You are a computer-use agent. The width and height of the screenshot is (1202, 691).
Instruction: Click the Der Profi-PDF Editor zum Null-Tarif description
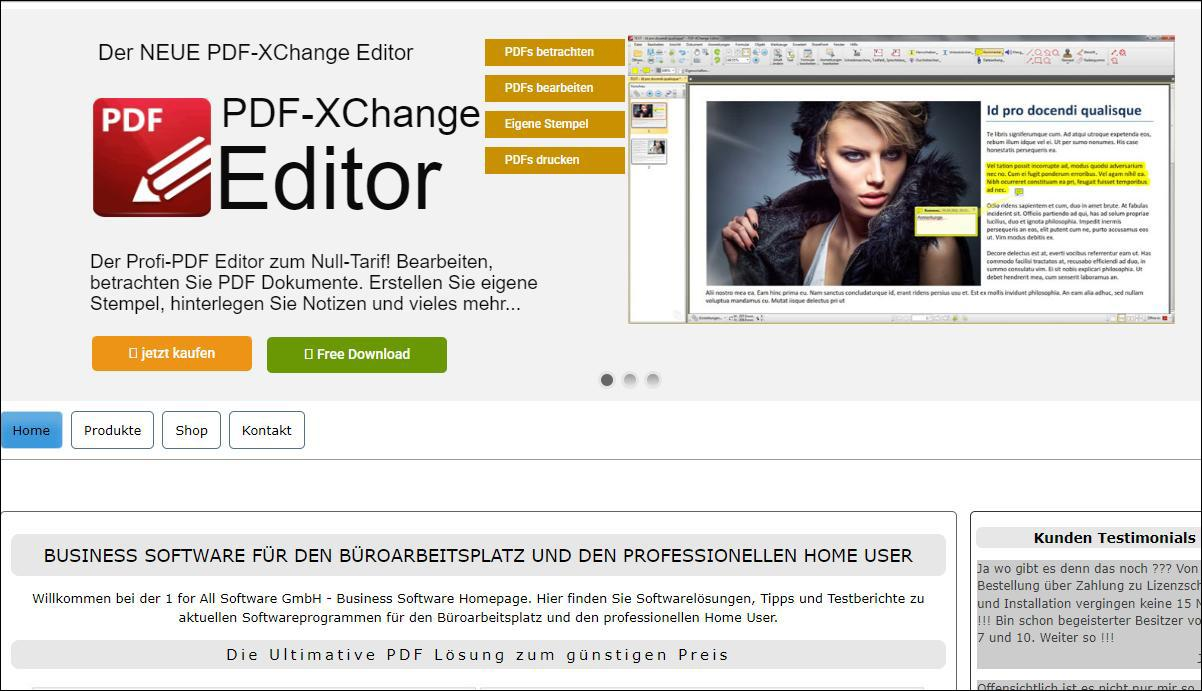click(x=314, y=283)
